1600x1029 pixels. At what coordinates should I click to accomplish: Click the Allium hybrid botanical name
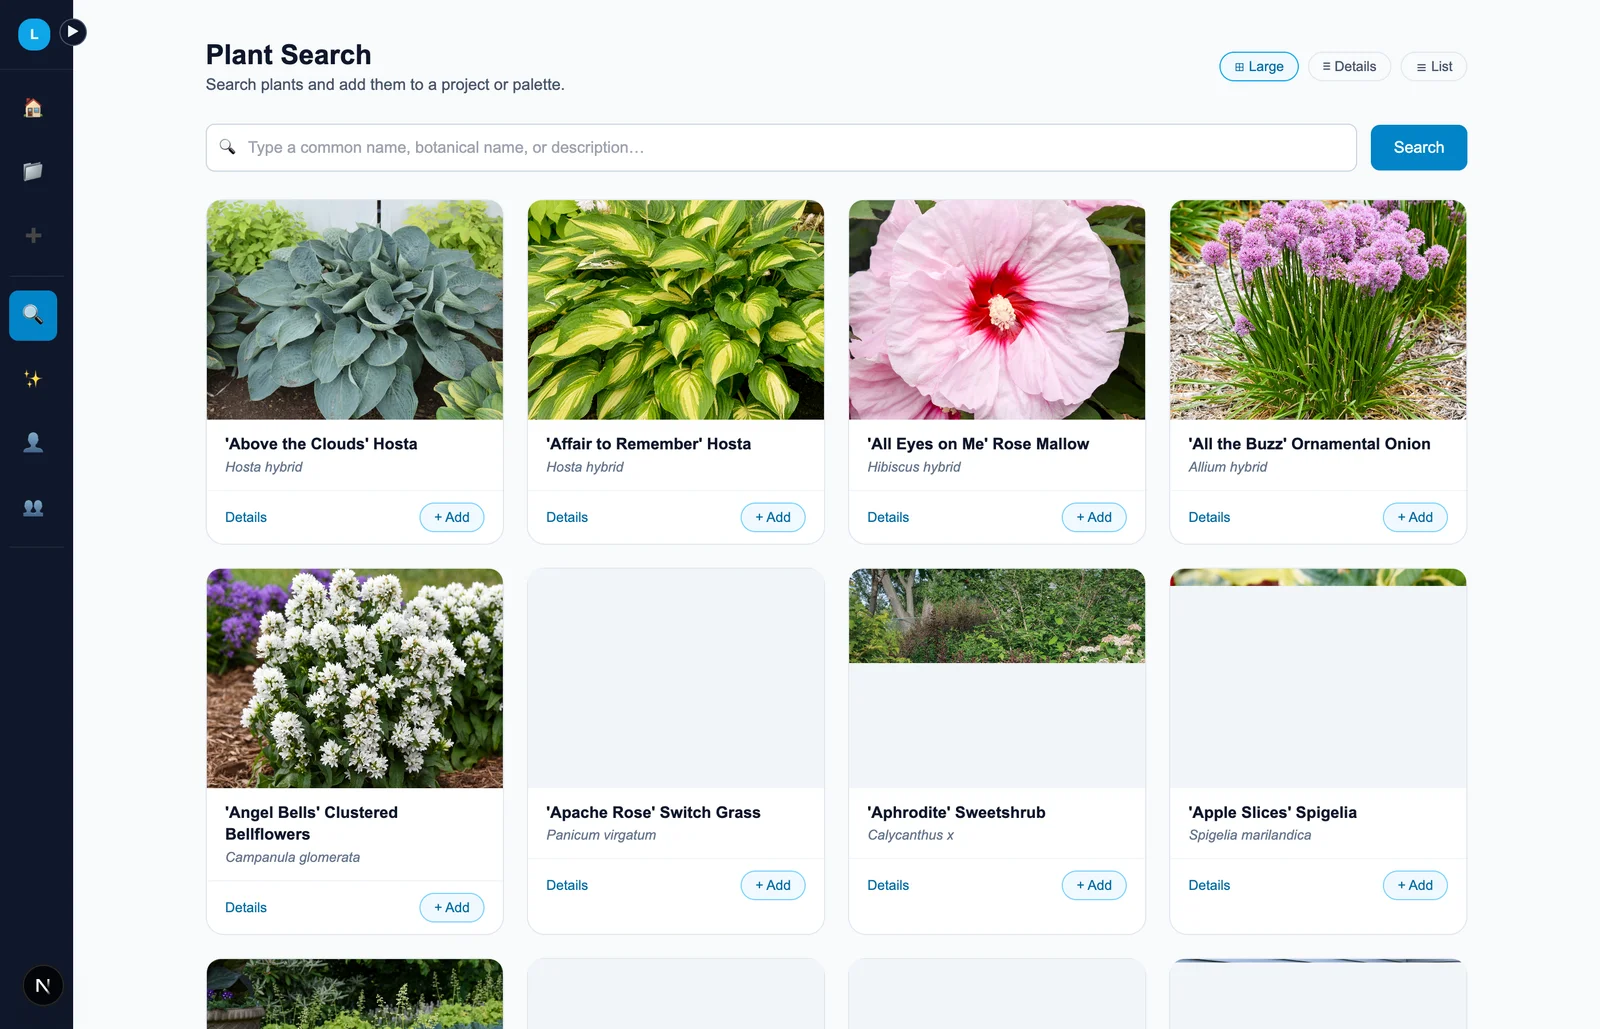[x=1227, y=467]
